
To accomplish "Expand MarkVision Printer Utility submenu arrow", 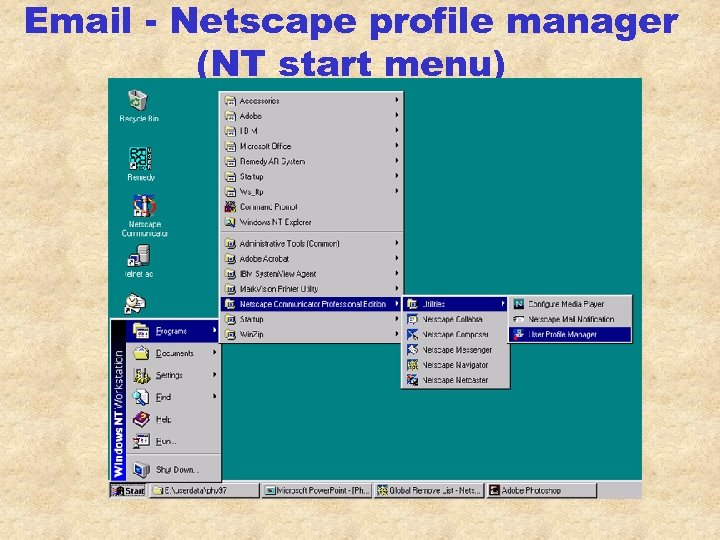I will [x=396, y=288].
